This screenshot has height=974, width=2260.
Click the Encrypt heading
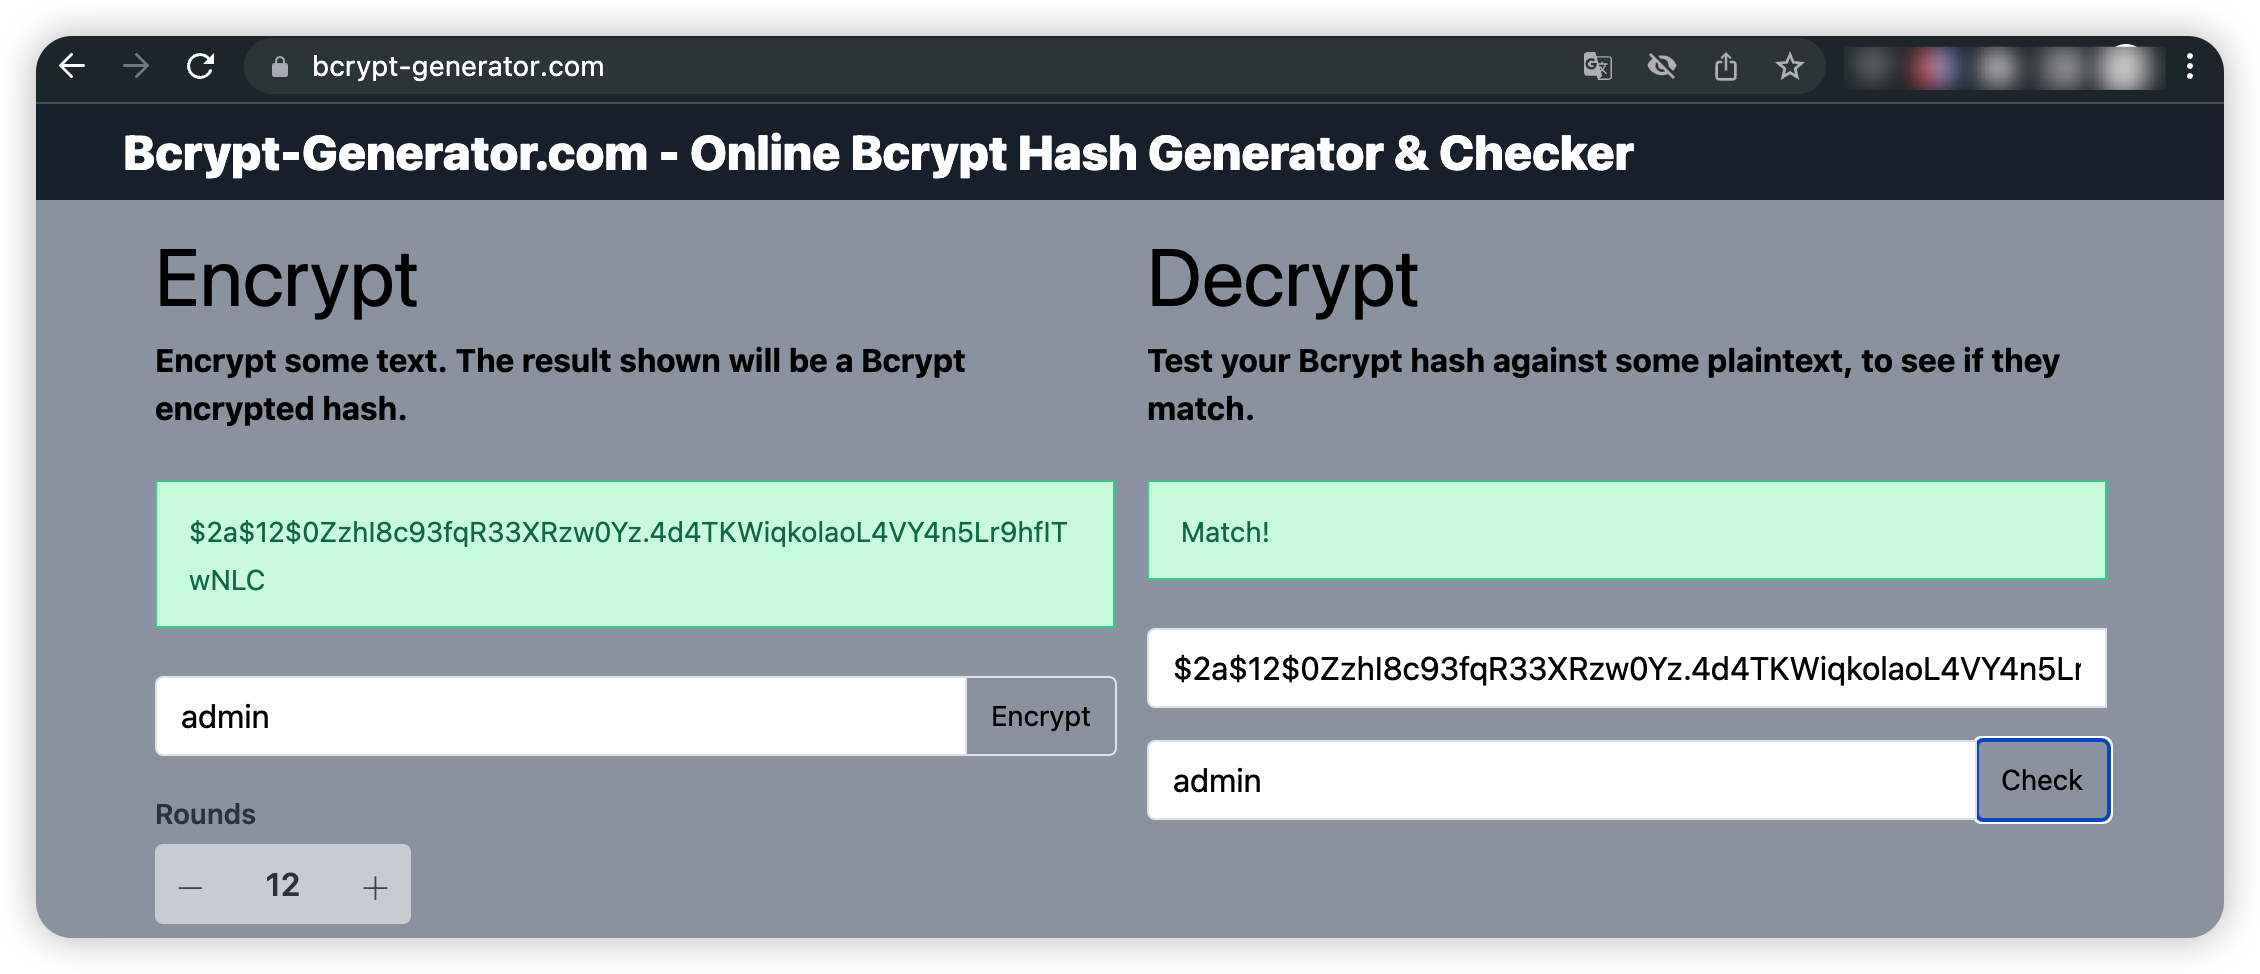[x=286, y=280]
